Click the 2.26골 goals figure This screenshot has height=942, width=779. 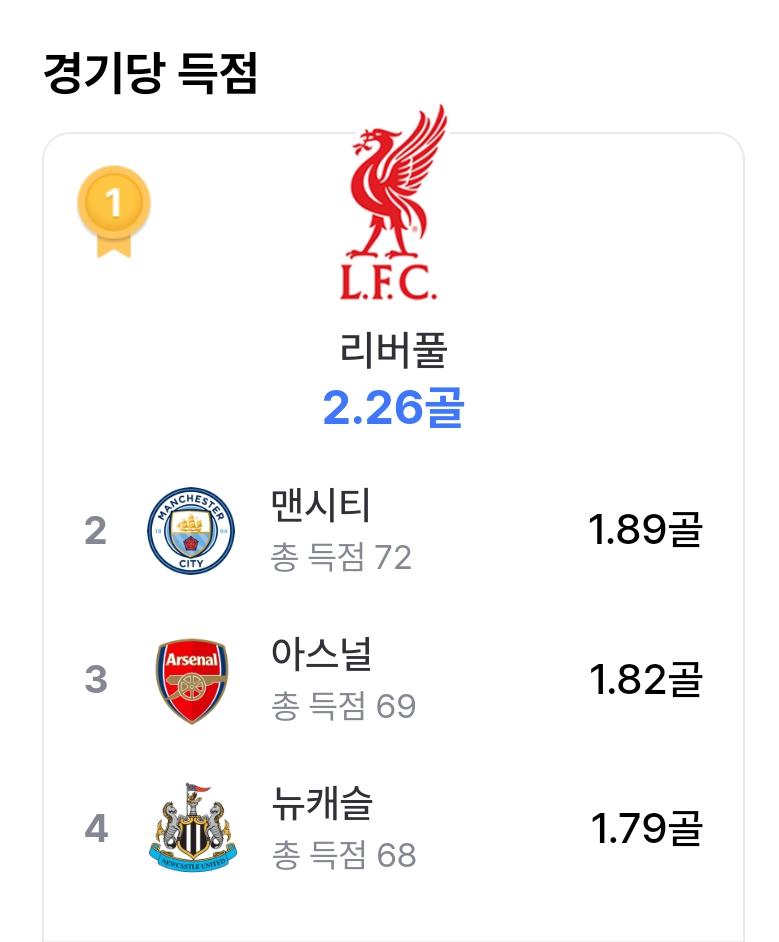point(393,408)
